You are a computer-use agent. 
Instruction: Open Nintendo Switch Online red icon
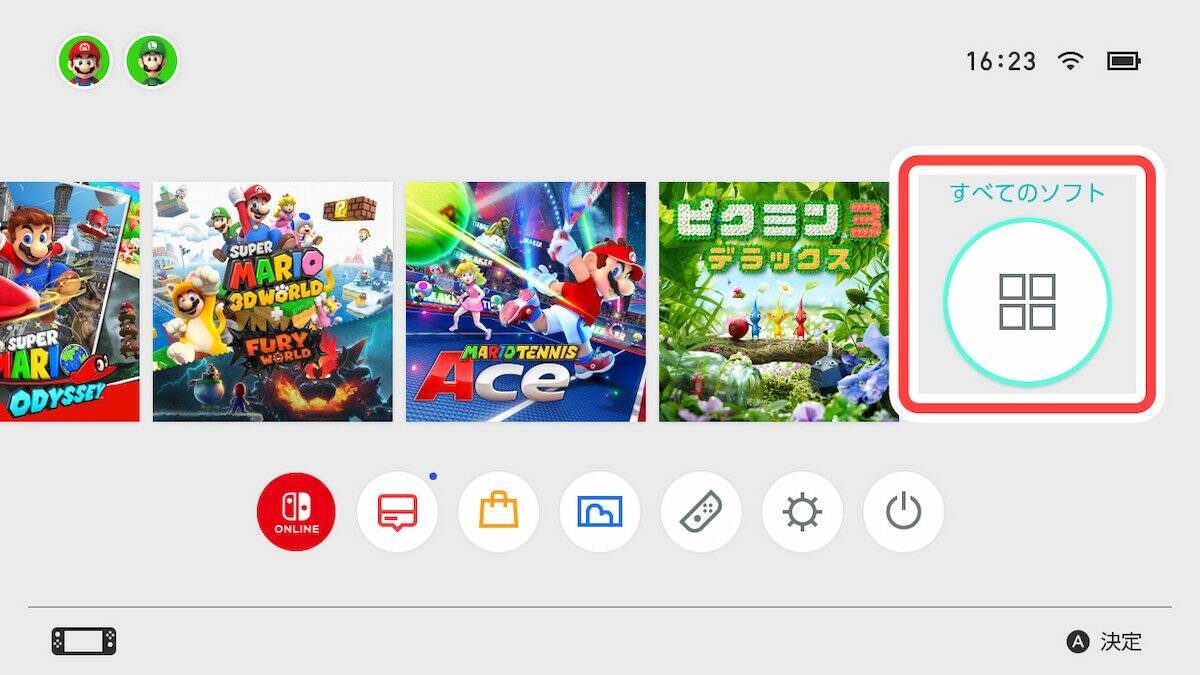coord(296,513)
